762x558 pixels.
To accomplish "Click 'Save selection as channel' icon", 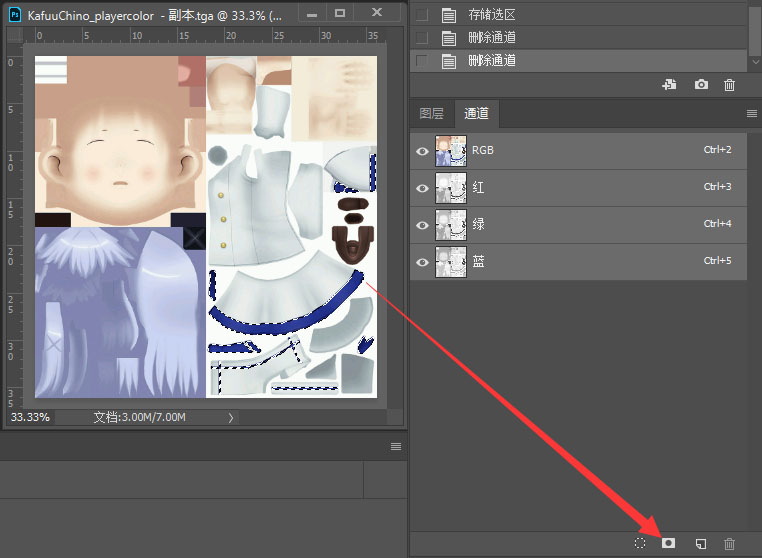I will pos(669,543).
